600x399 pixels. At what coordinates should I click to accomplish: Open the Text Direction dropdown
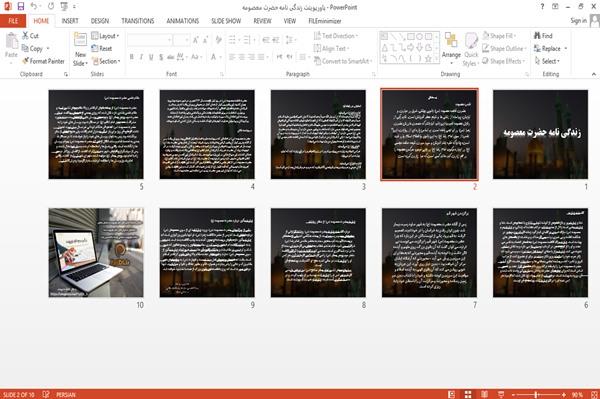coord(336,36)
